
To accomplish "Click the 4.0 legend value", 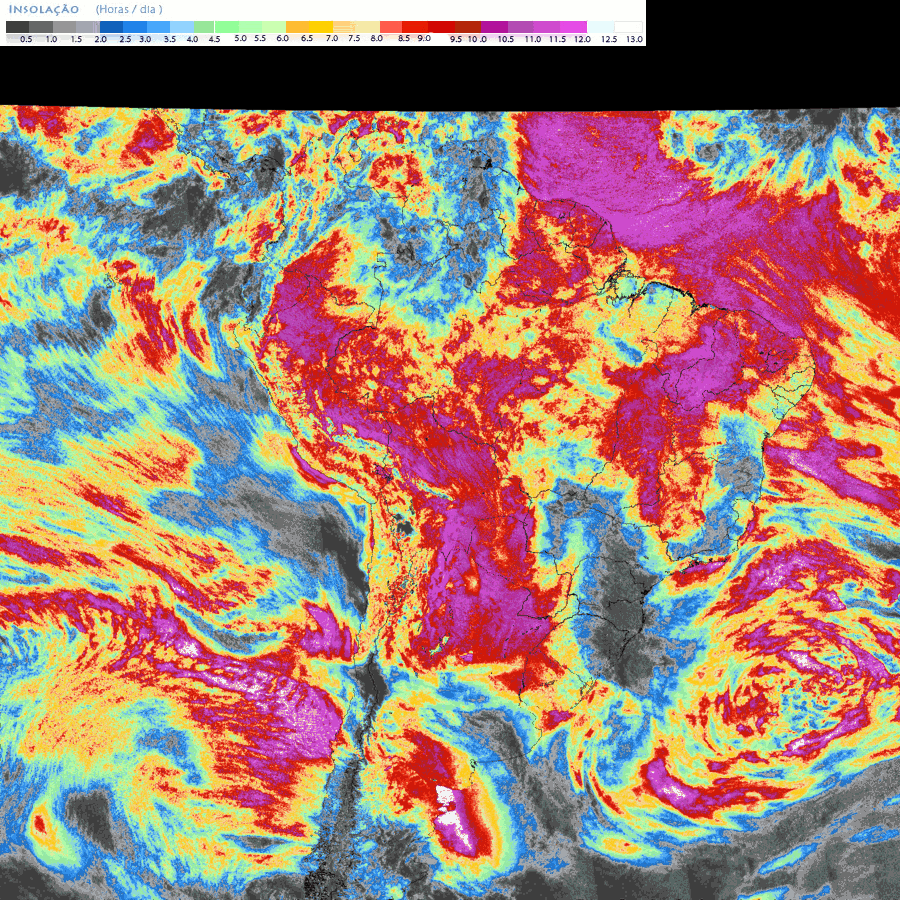I will click(x=192, y=39).
